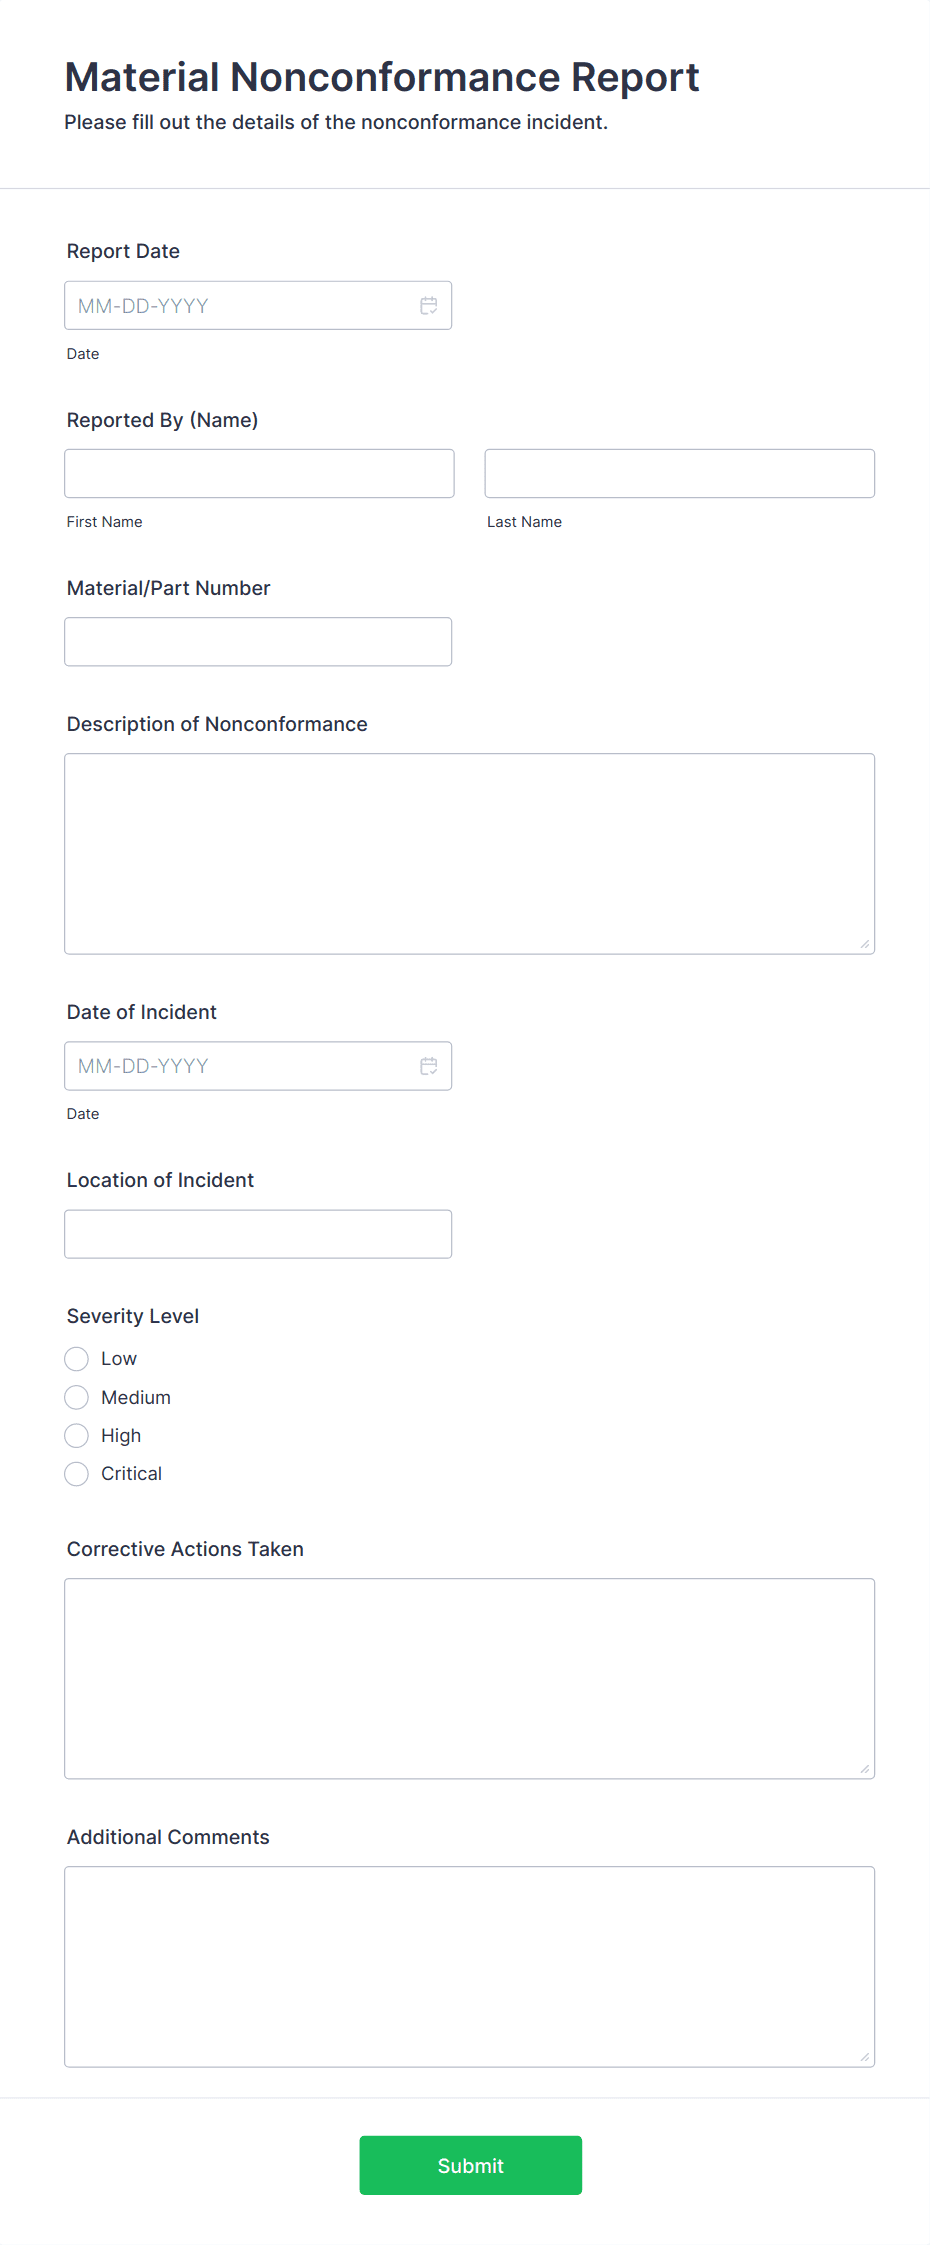Focus the Additional Comments textarea
The width and height of the screenshot is (930, 2245).
pos(469,1966)
